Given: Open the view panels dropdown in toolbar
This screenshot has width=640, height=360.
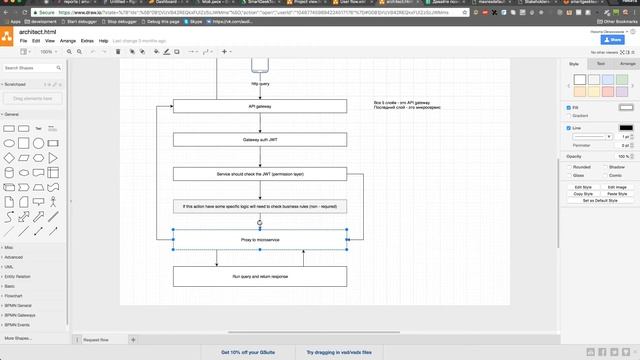Looking at the screenshot, I should click(x=25, y=52).
